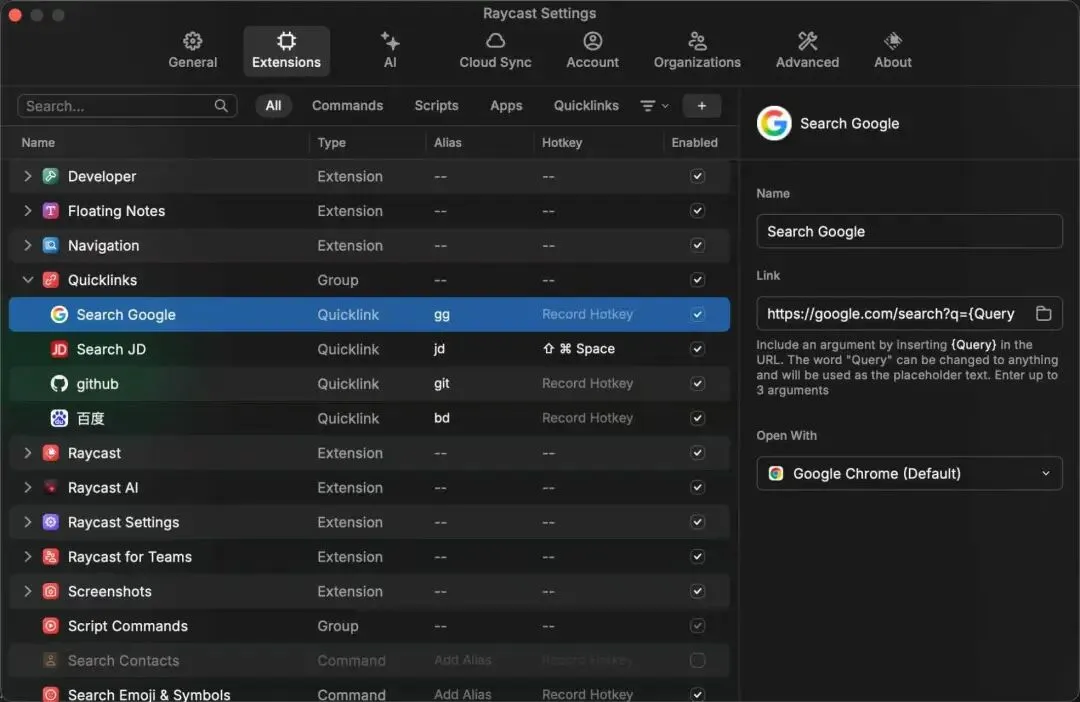Viewport: 1080px width, 702px height.
Task: Uncheck the Floating Notes enabled checkbox
Action: [697, 211]
